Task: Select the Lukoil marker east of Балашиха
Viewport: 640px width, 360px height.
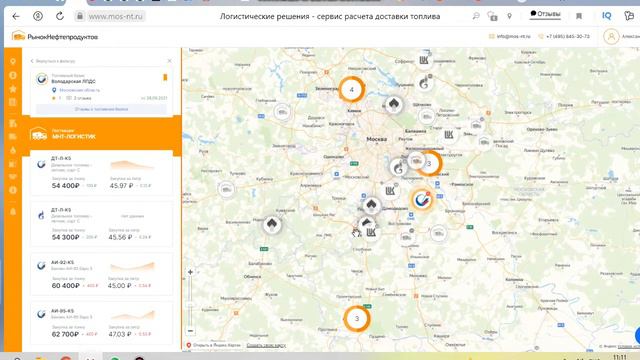Action: tap(449, 135)
